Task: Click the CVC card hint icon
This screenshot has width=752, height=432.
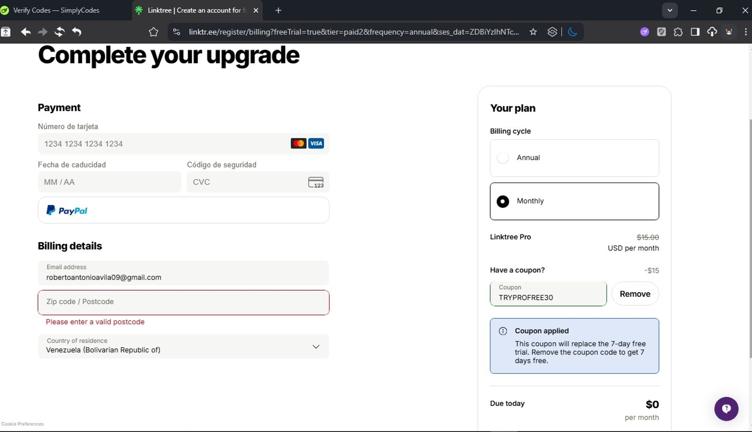Action: coord(316,182)
